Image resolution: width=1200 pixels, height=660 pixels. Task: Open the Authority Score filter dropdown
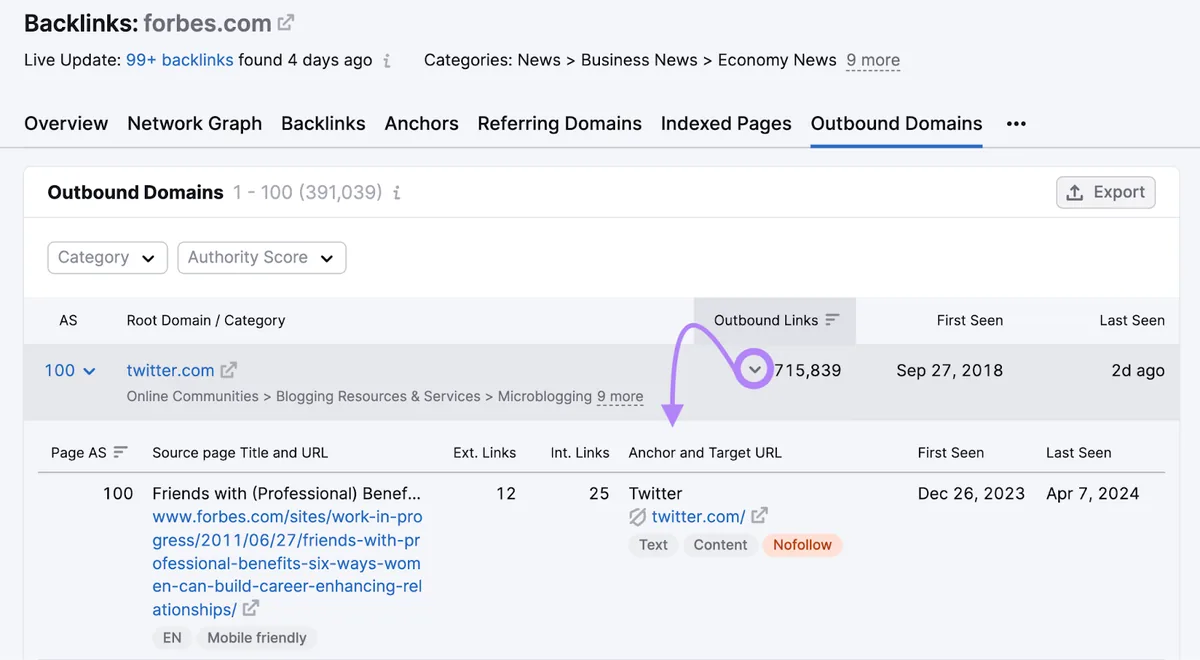[261, 257]
